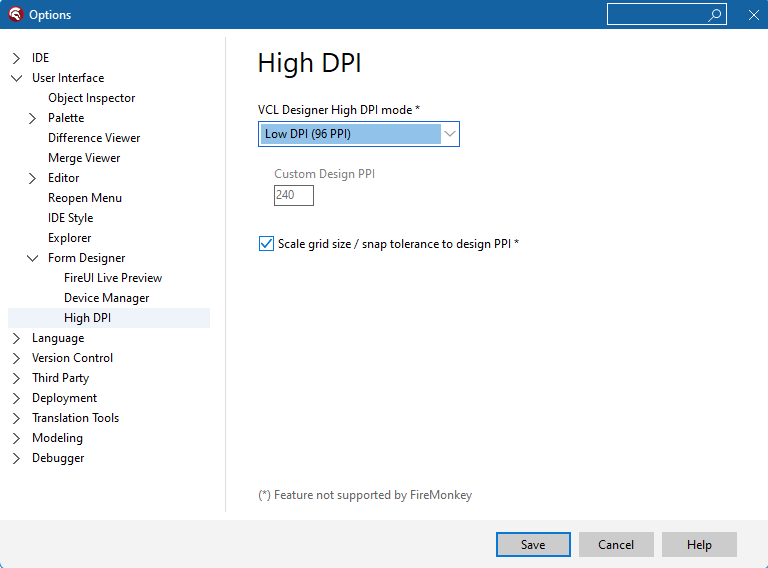The image size is (768, 568).
Task: Open the VCL Designer High DPI mode dropdown arrow
Action: click(x=450, y=134)
